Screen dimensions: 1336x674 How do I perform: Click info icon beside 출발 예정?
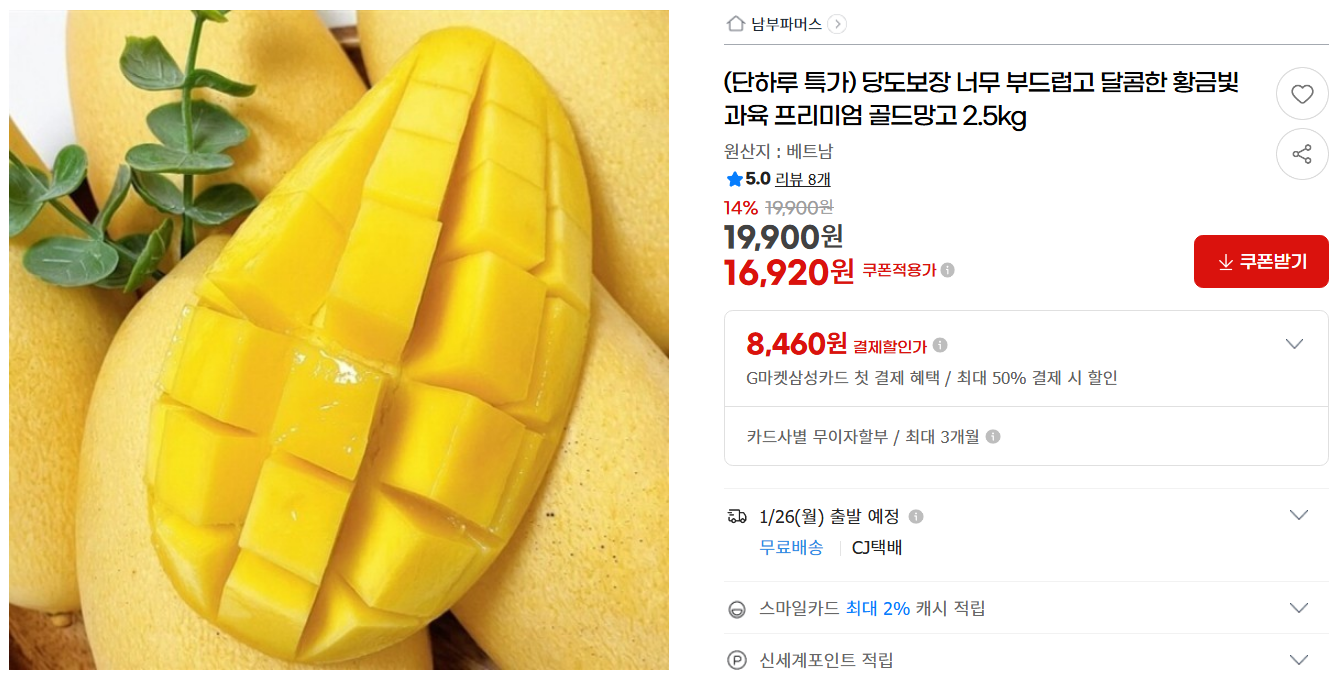click(916, 517)
